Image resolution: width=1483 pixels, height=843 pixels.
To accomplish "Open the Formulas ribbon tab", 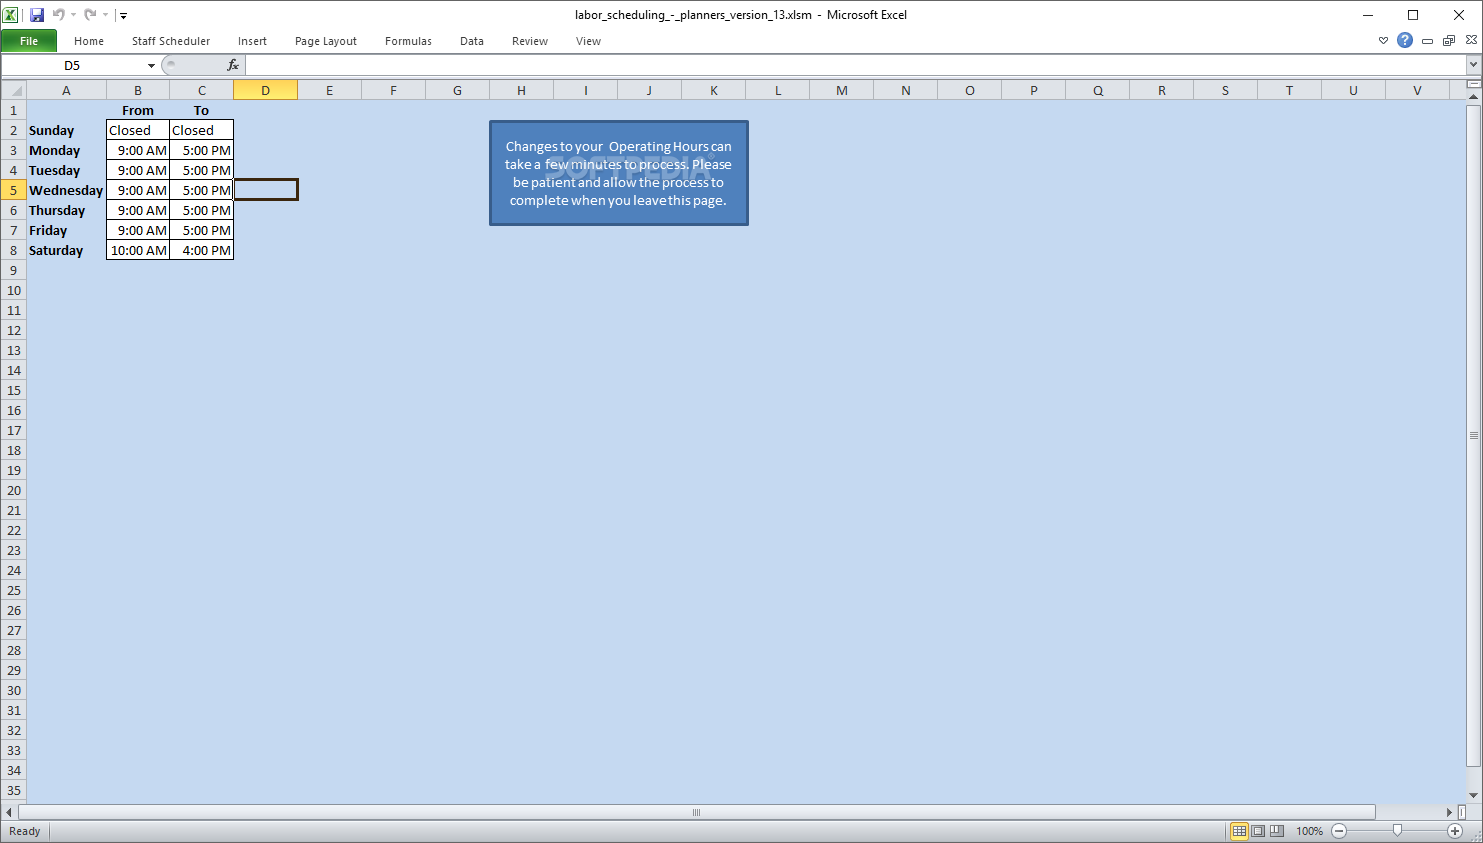I will point(408,41).
